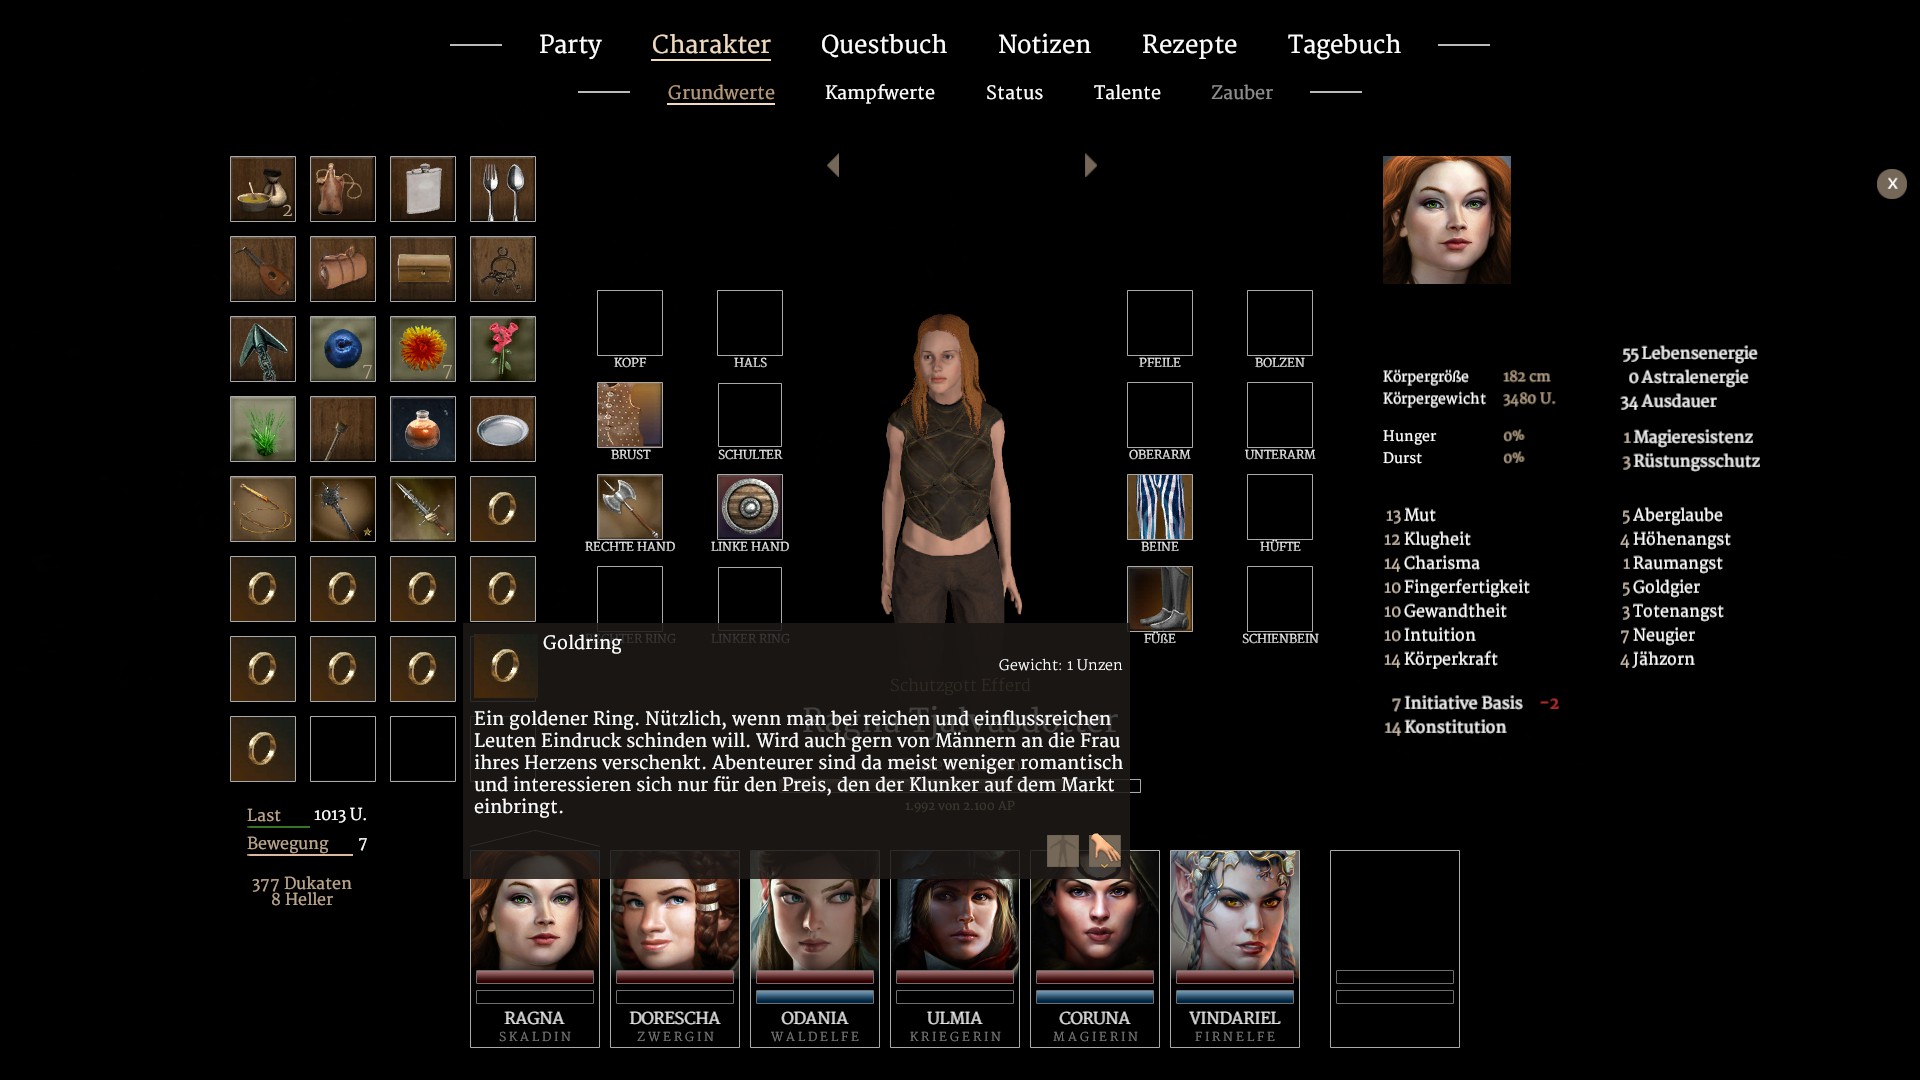Select the soup bowl and sack item
This screenshot has width=1920, height=1080.
(263, 189)
